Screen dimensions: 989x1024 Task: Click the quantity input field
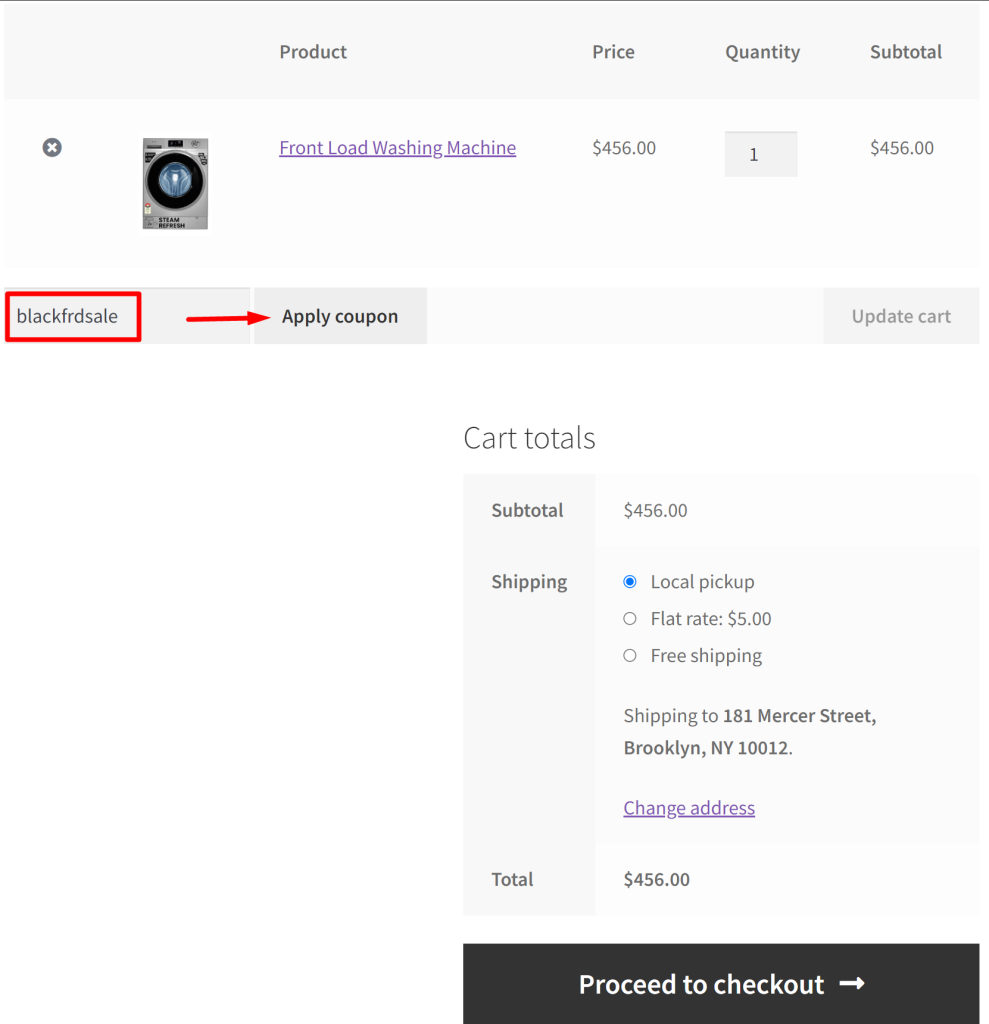point(760,154)
